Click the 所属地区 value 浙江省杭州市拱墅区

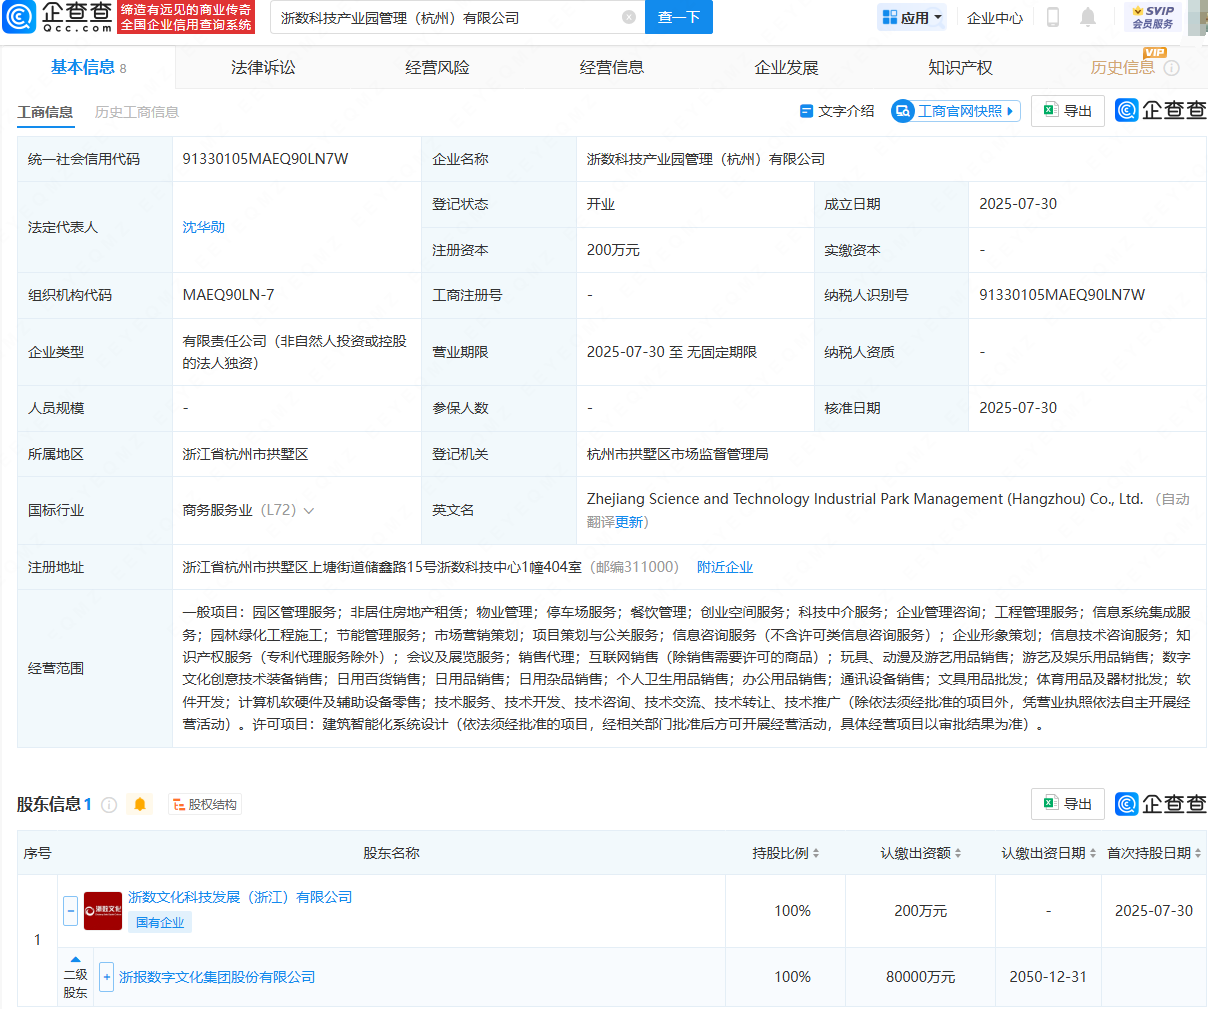pos(245,454)
